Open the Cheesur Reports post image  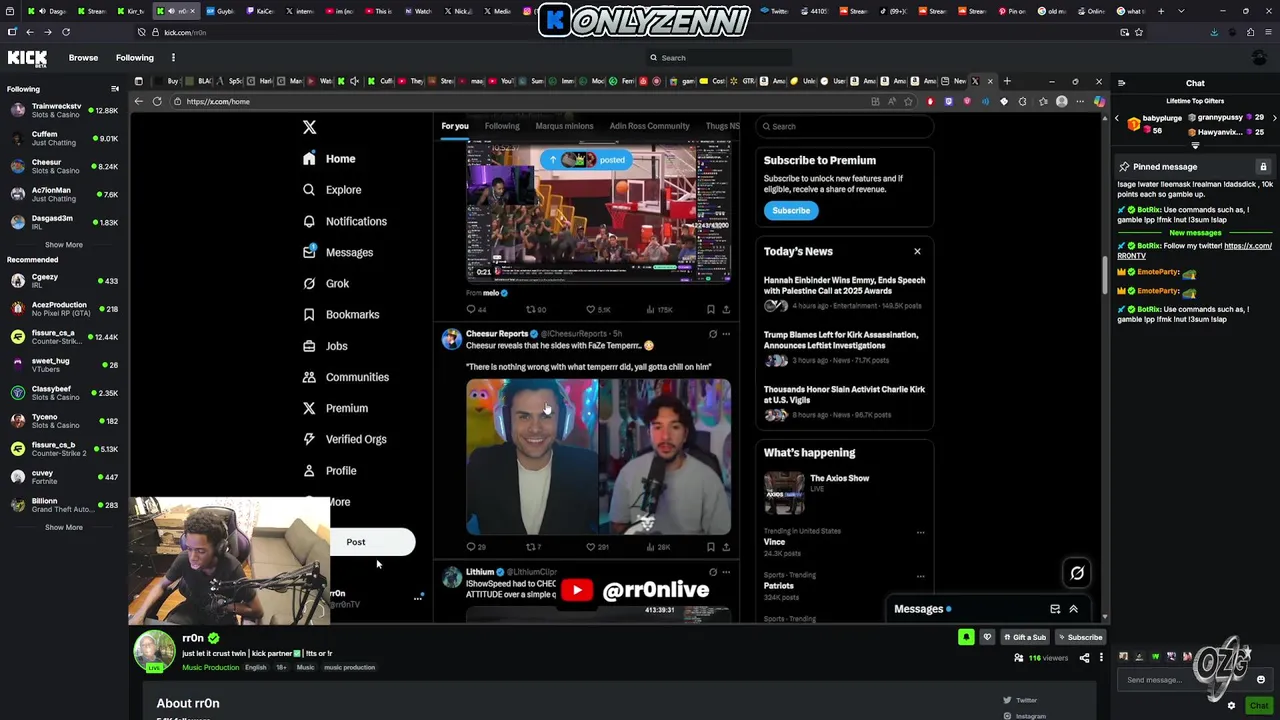point(598,457)
